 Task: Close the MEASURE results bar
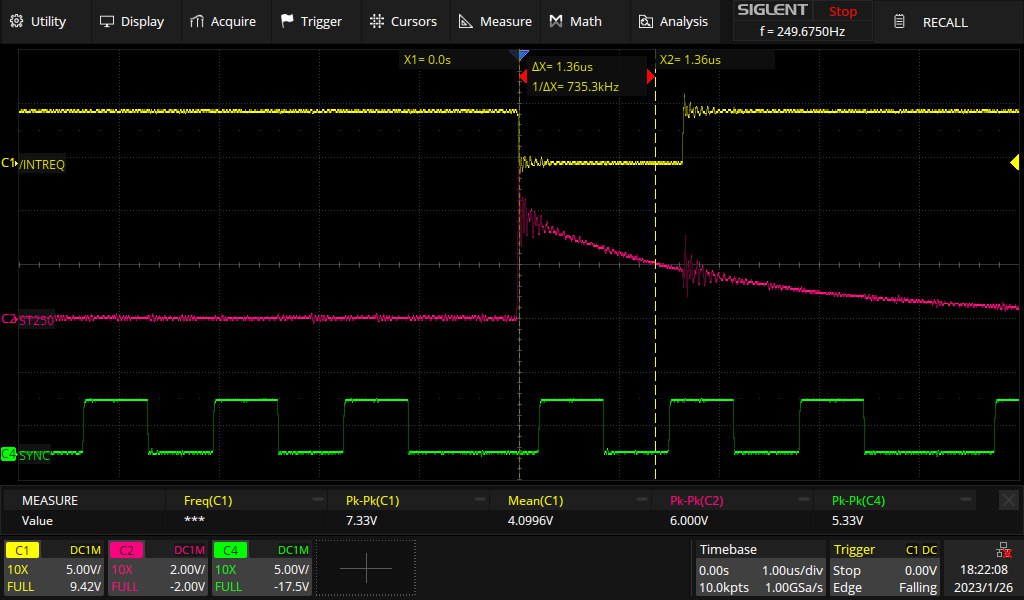1007,499
